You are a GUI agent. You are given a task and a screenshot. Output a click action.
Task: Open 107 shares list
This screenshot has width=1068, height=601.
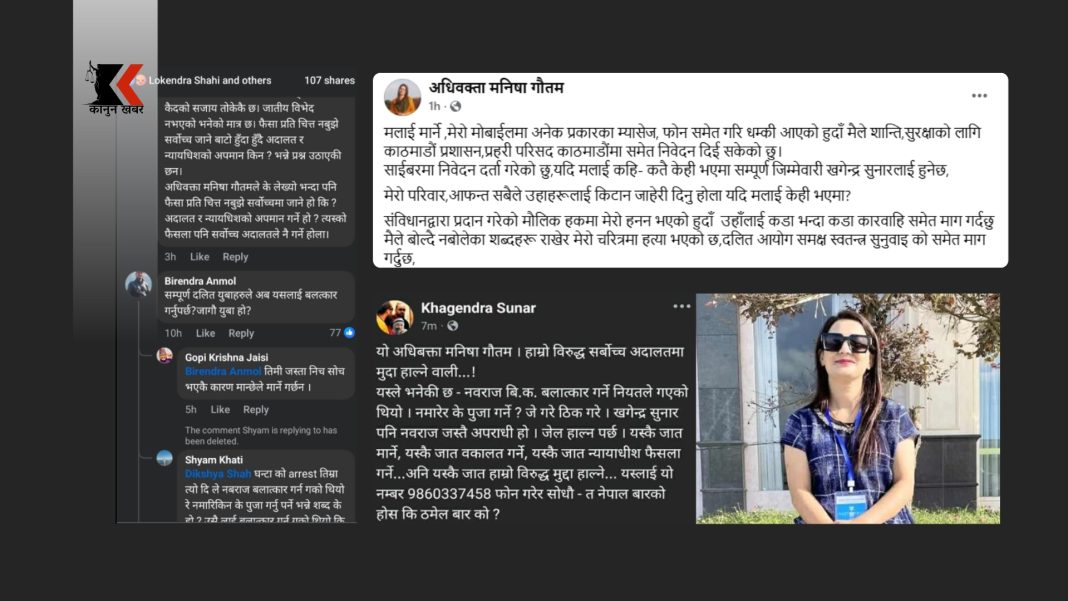(x=330, y=80)
